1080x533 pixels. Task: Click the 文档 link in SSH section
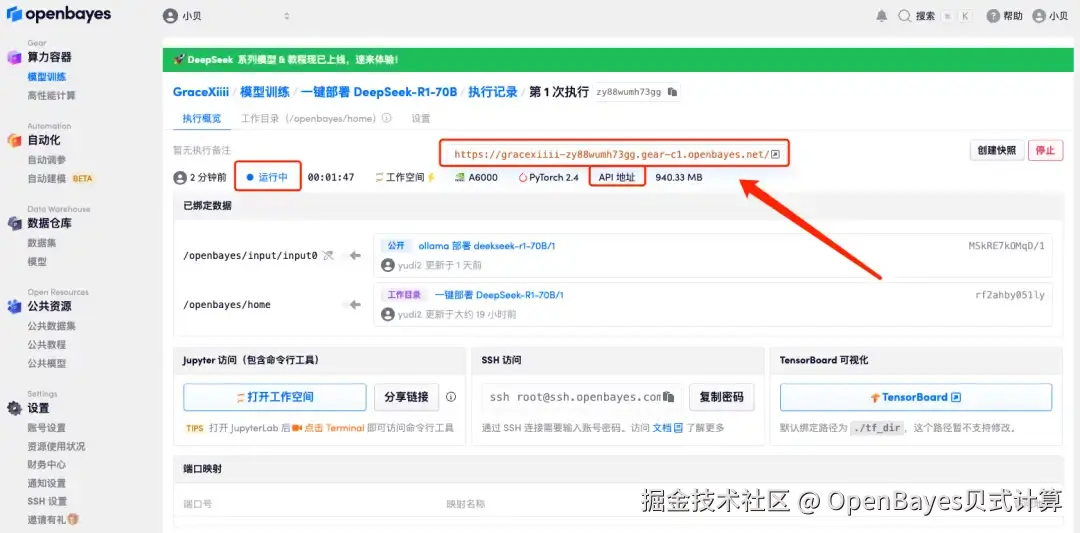click(662, 428)
